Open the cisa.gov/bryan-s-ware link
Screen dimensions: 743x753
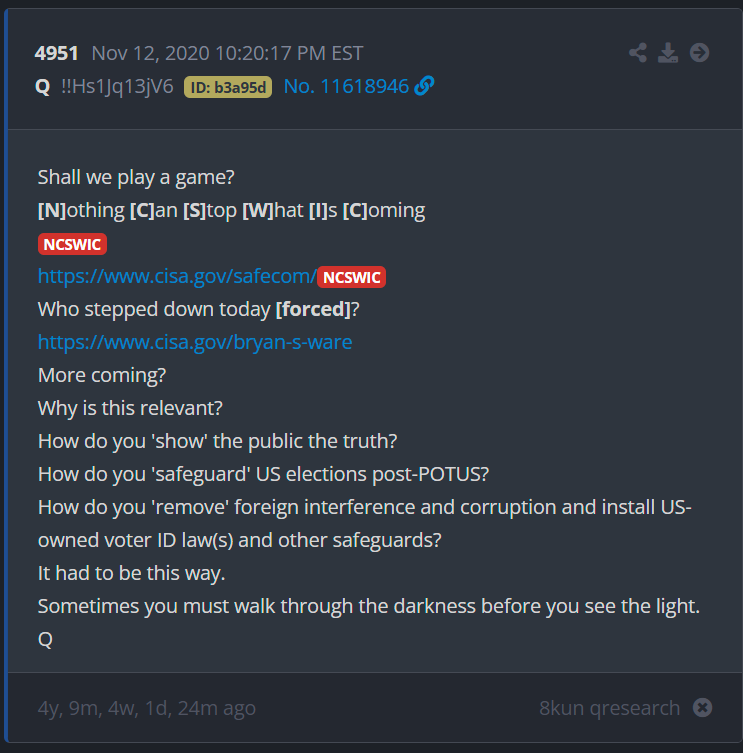(195, 342)
